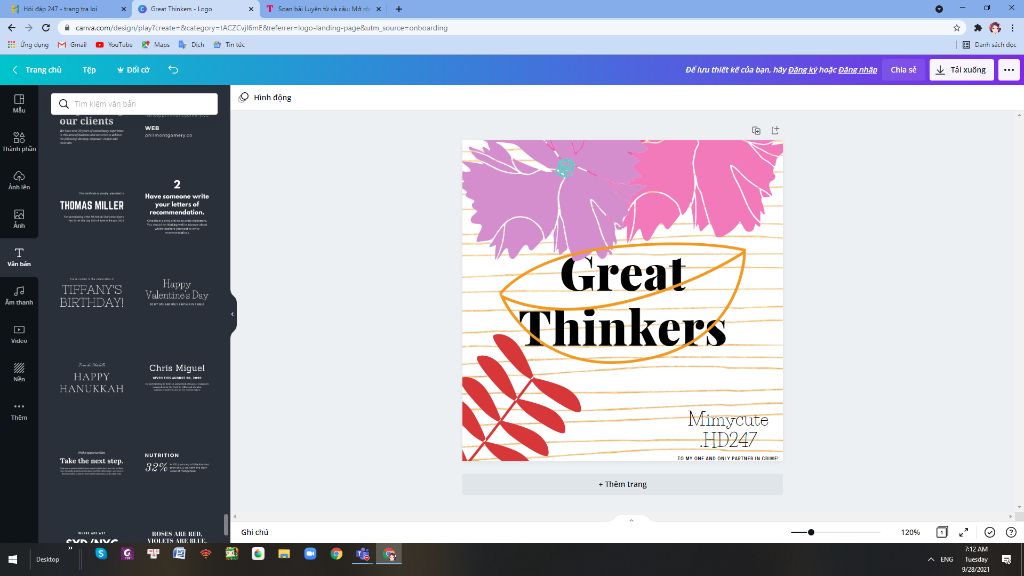Show more options via Thêm sidebar icon

point(19,410)
